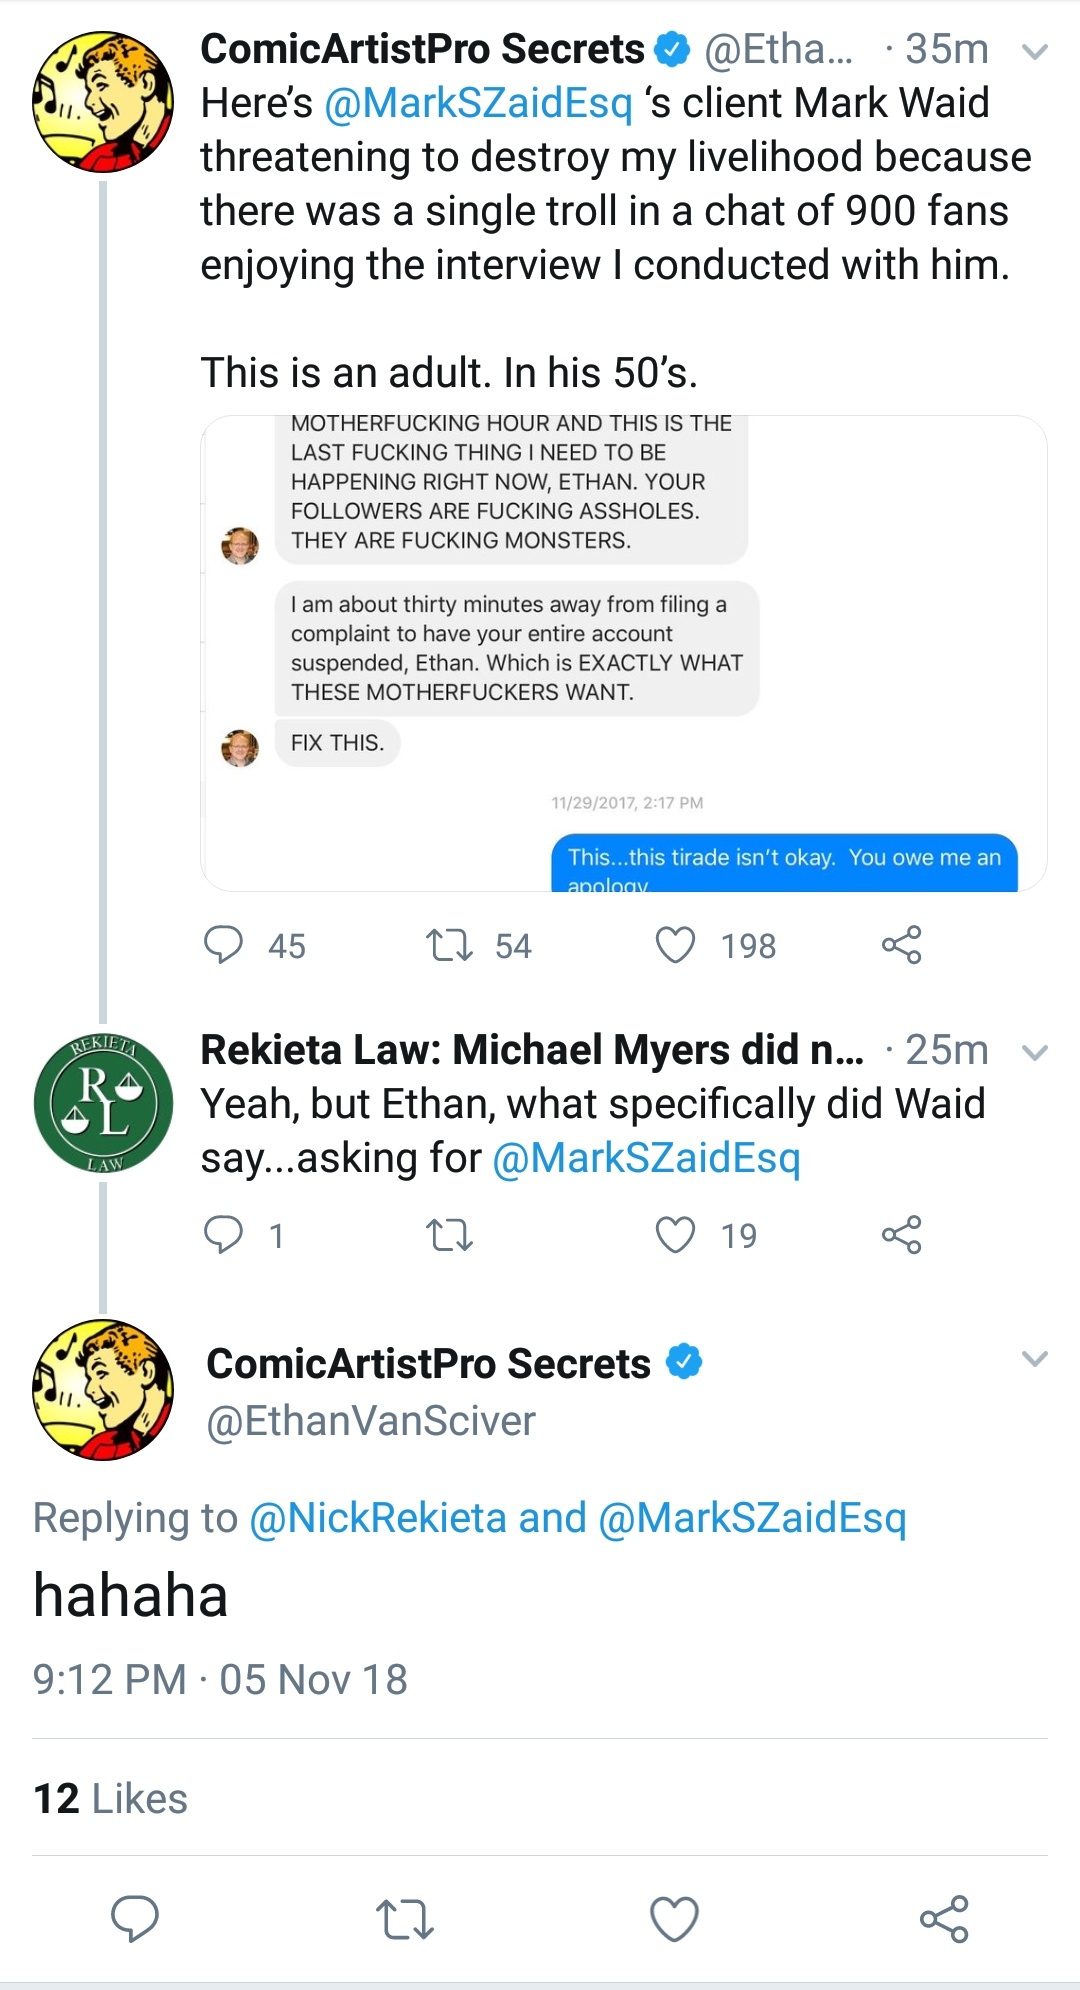This screenshot has height=1990, width=1080.
Task: Reply to the first ComicArtistPro Secrets tweet
Action: 223,945
